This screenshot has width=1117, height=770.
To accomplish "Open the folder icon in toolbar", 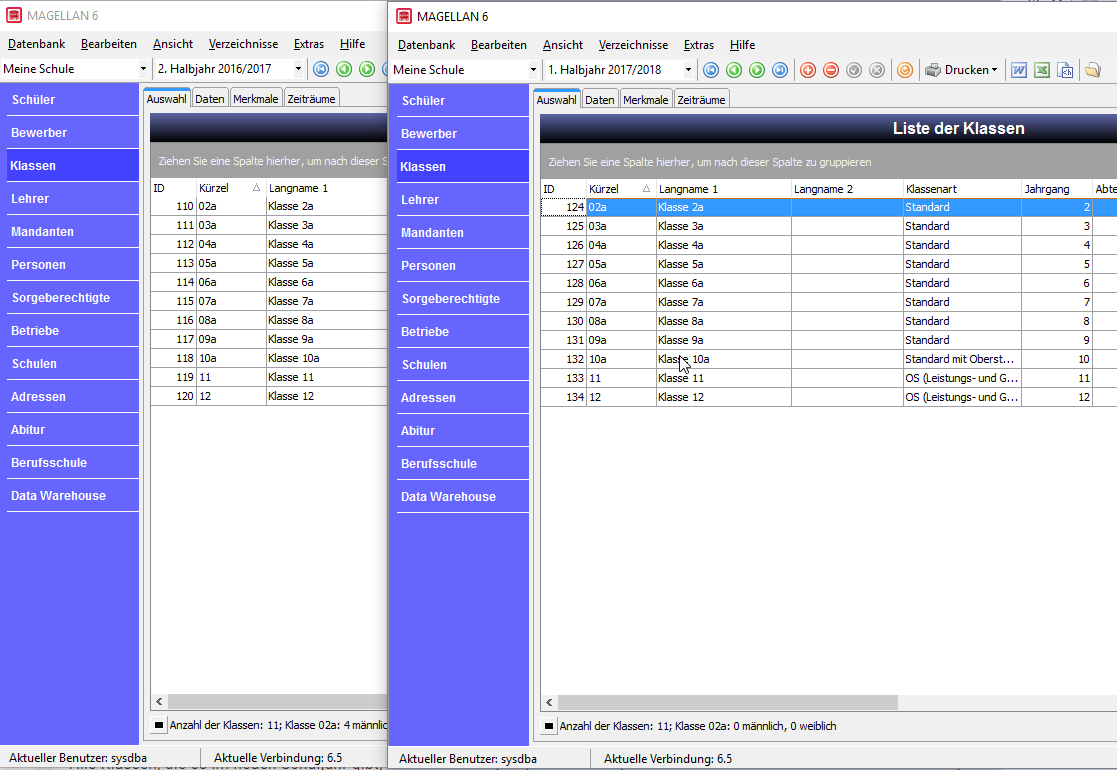I will tap(1093, 70).
